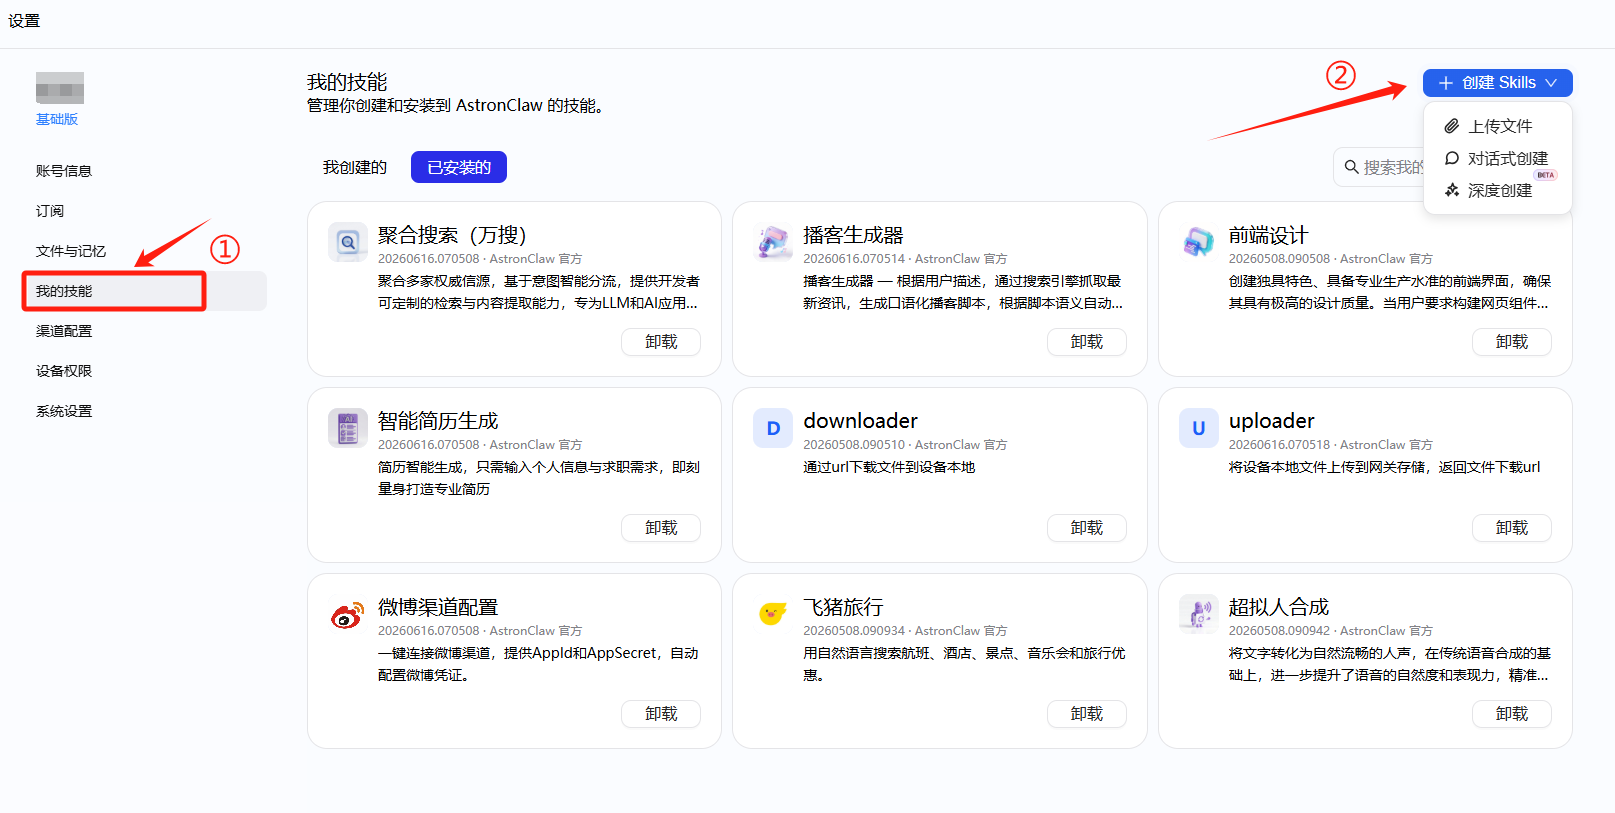The image size is (1615, 813).
Task: Click the 聚合搜索 skill icon
Action: (x=348, y=242)
